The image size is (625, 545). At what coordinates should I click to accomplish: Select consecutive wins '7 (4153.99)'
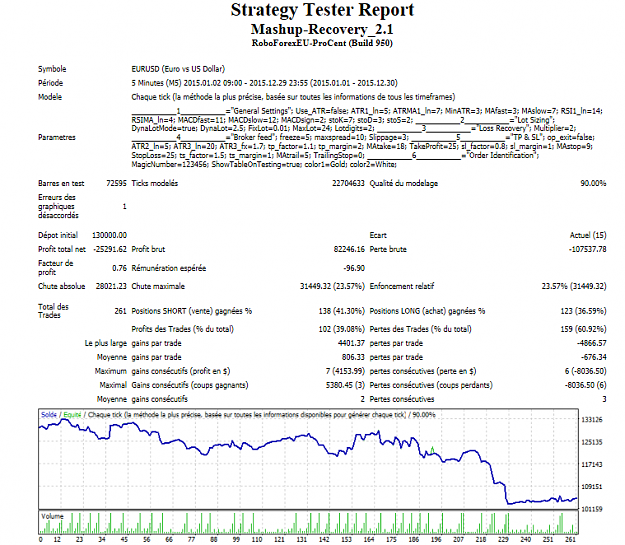click(x=345, y=371)
